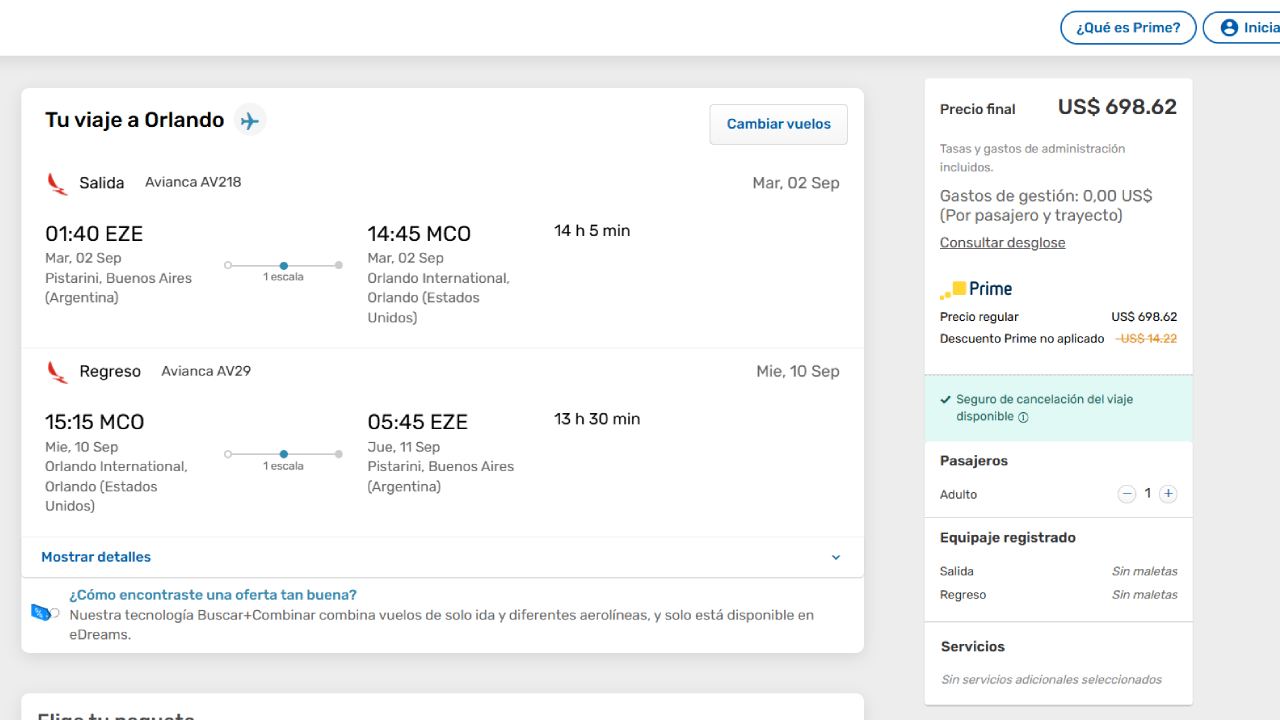The width and height of the screenshot is (1280, 720).
Task: Open Mostrar detalles link
Action: pyautogui.click(x=96, y=557)
